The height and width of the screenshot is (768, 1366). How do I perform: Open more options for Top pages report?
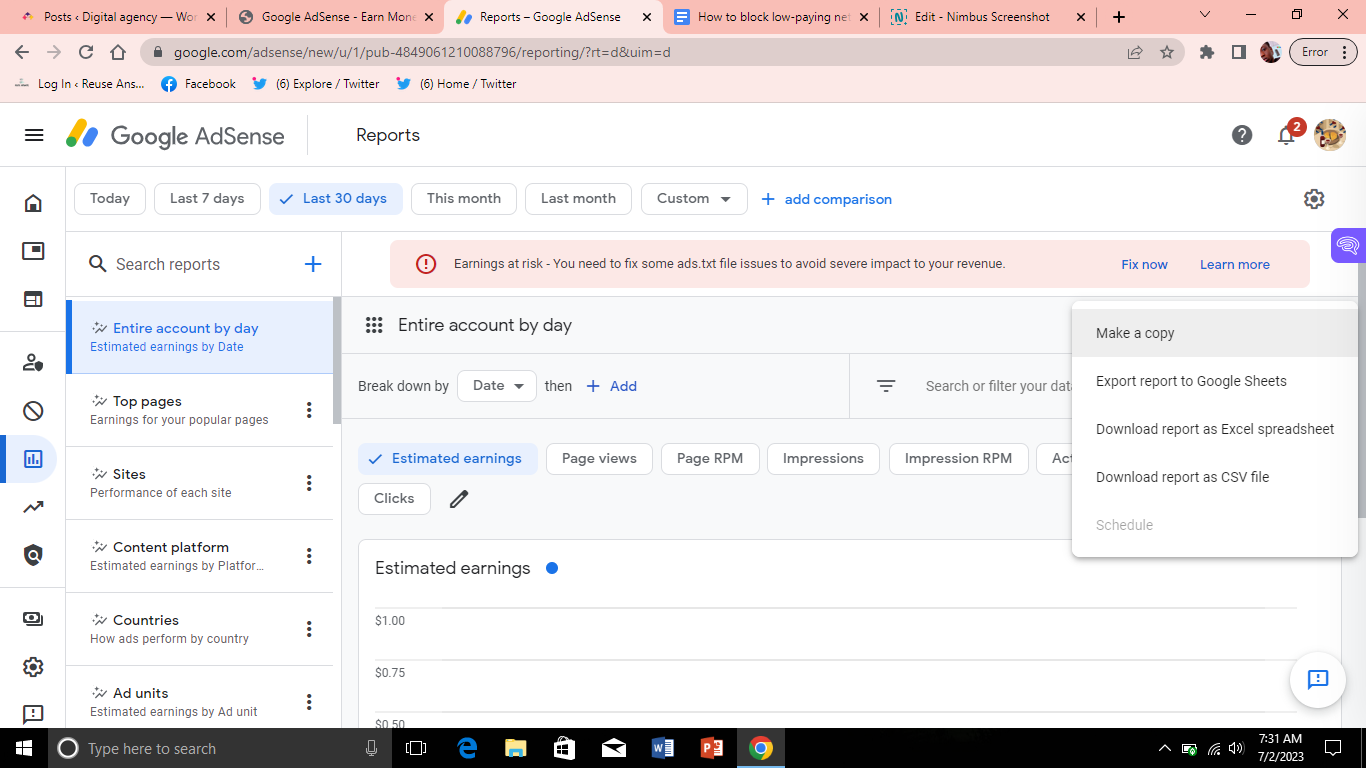pos(309,410)
